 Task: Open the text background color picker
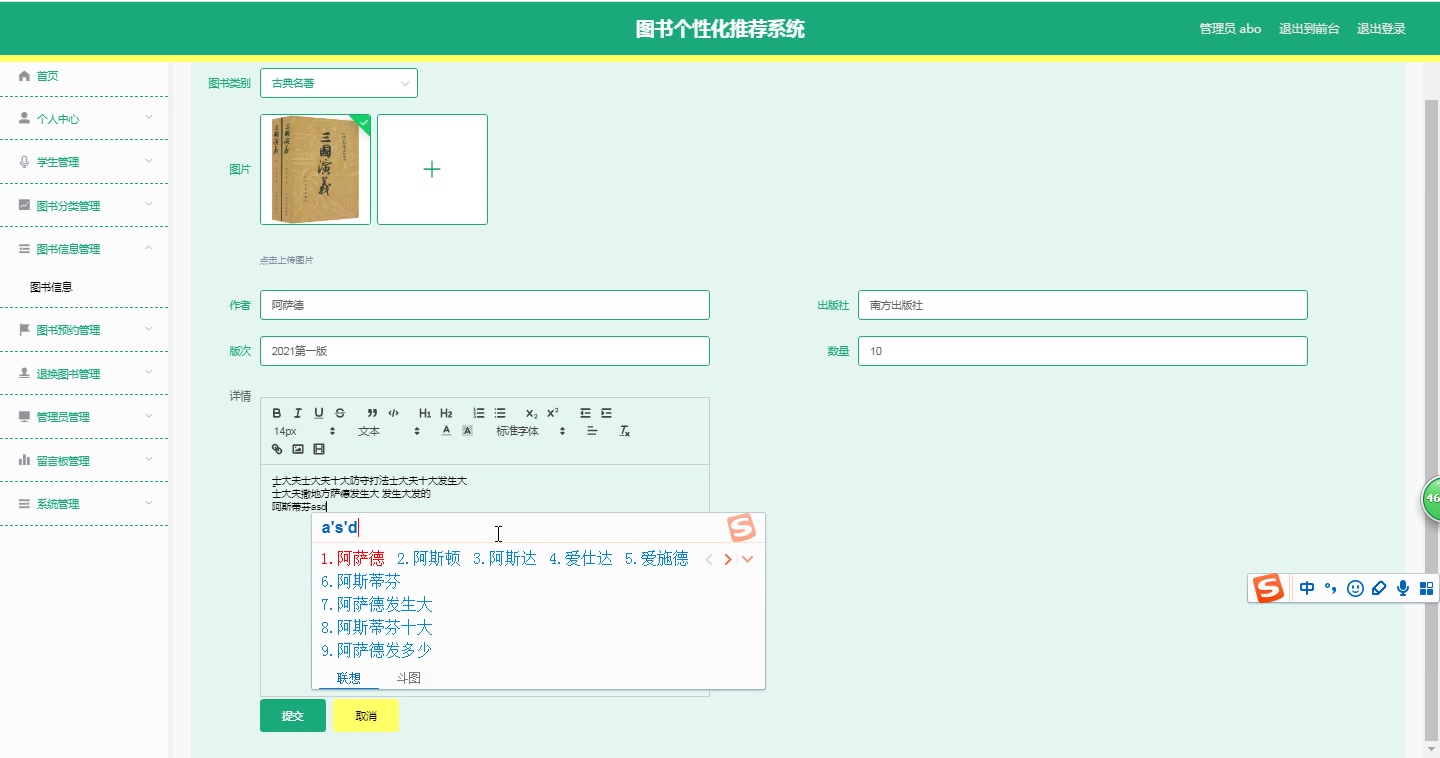tap(467, 431)
